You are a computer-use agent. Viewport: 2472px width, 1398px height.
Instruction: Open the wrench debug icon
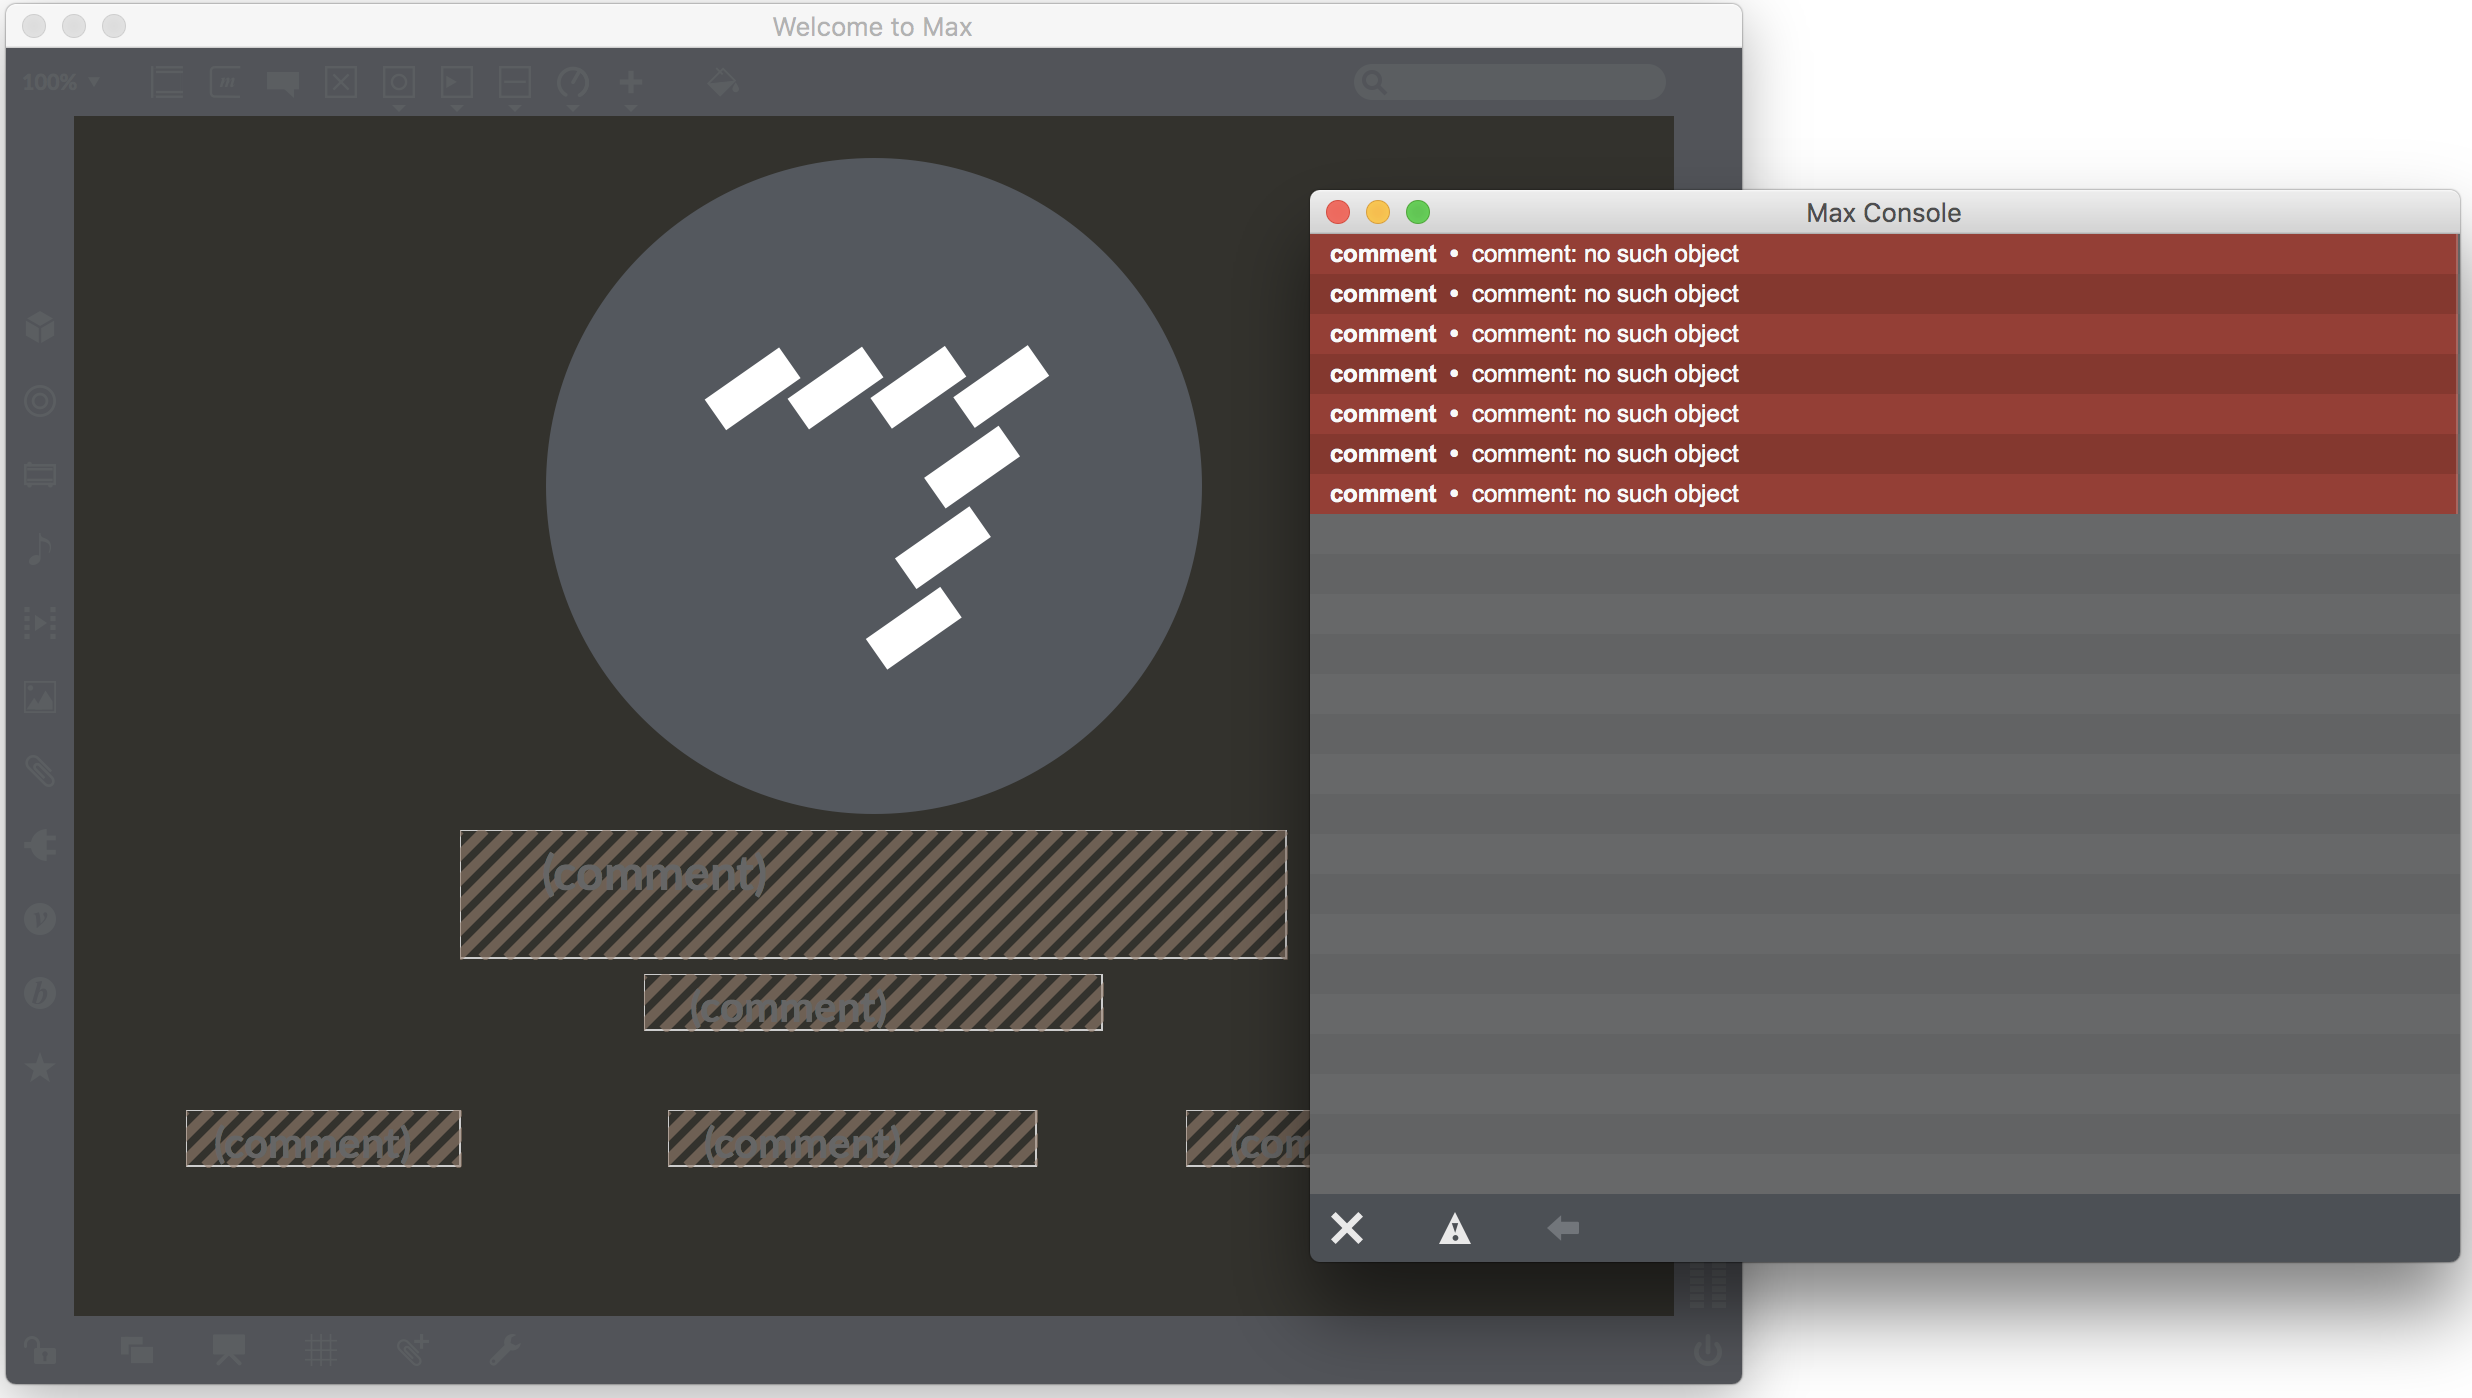[x=504, y=1351]
